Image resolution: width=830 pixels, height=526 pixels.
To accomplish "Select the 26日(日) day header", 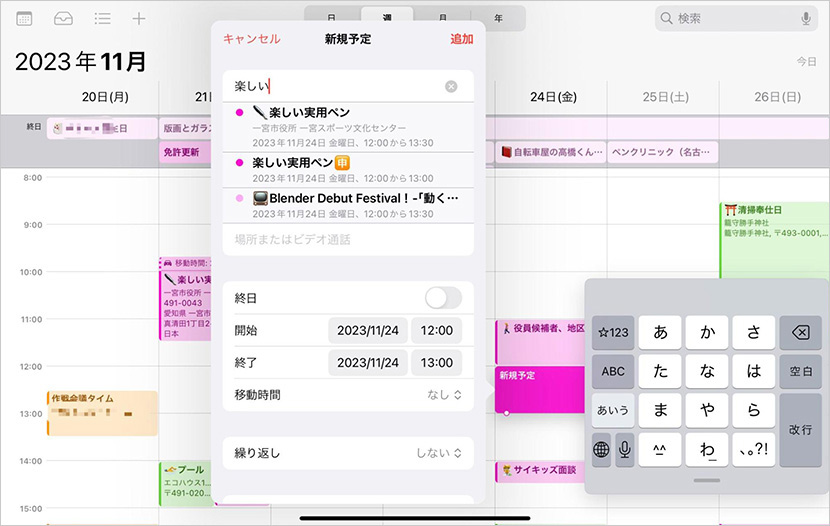I will point(777,97).
